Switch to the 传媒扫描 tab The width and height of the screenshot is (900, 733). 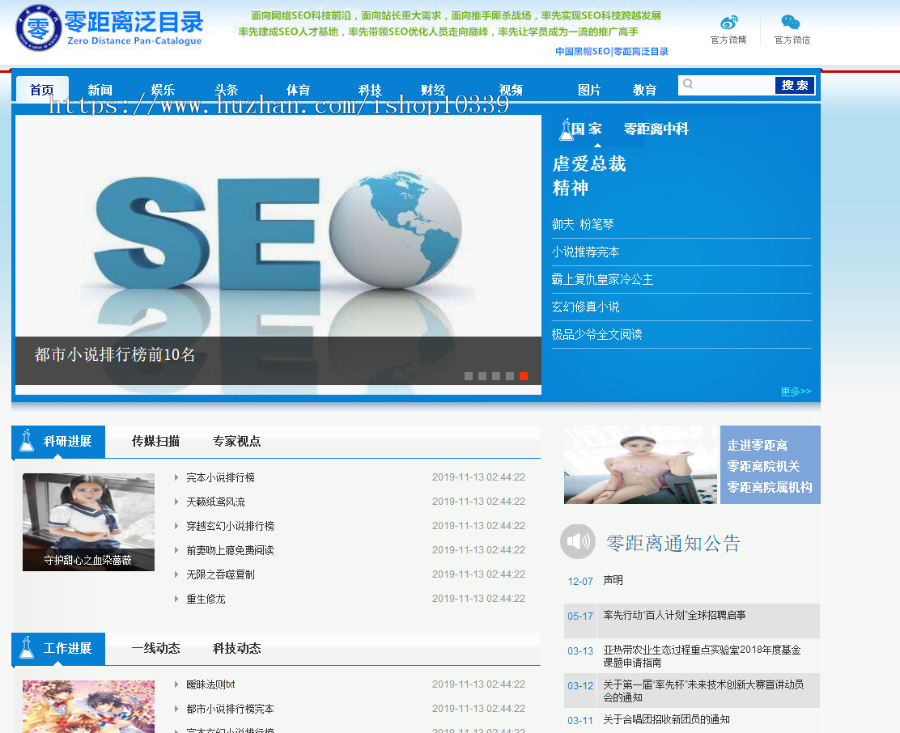(156, 441)
